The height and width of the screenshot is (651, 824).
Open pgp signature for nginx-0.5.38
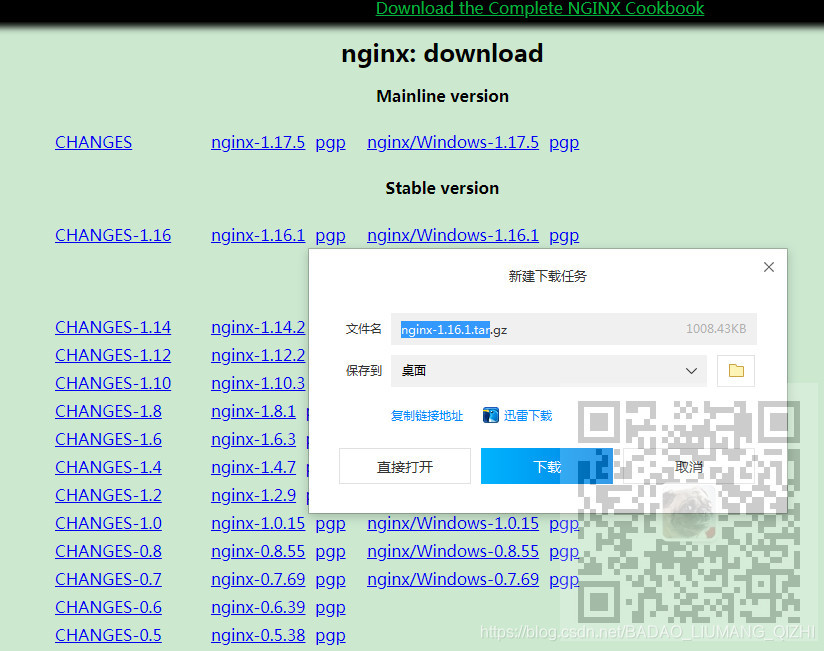point(331,636)
